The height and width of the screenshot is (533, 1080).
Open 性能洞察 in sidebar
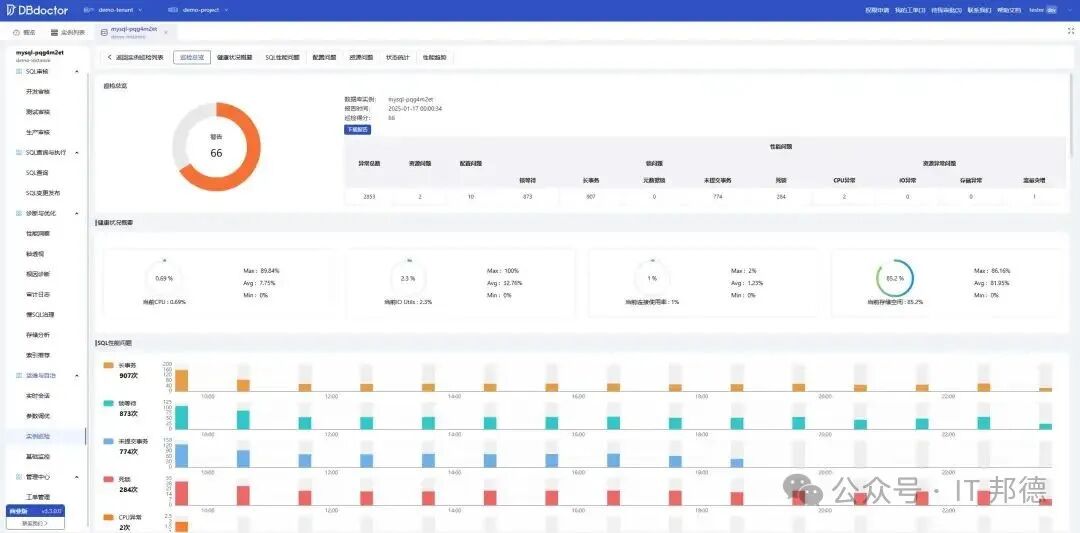pos(38,233)
